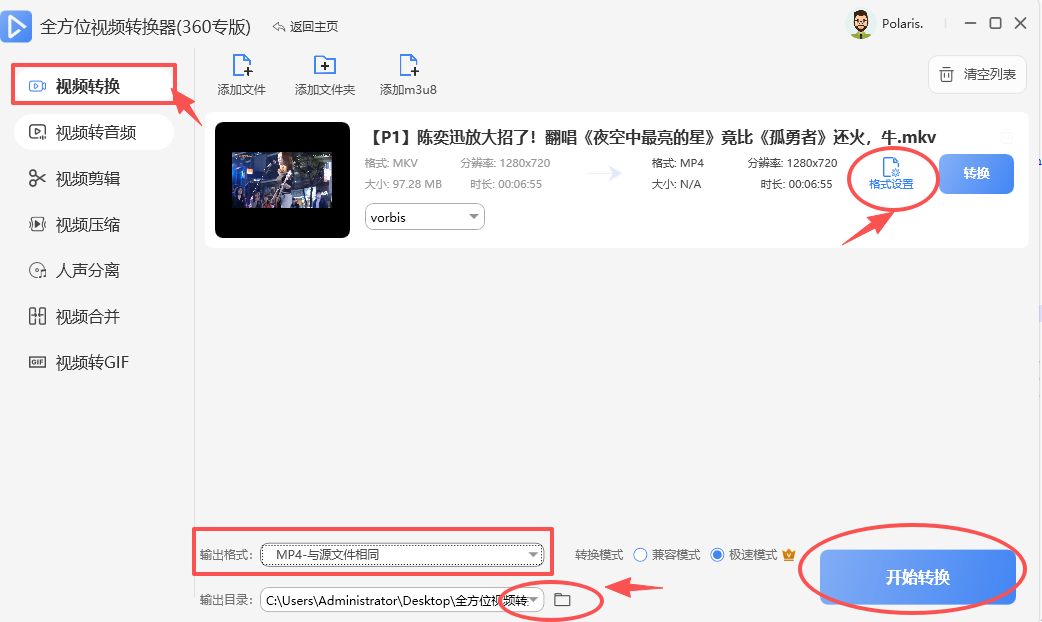Click the 清空列表 trash icon

pyautogui.click(x=945, y=74)
